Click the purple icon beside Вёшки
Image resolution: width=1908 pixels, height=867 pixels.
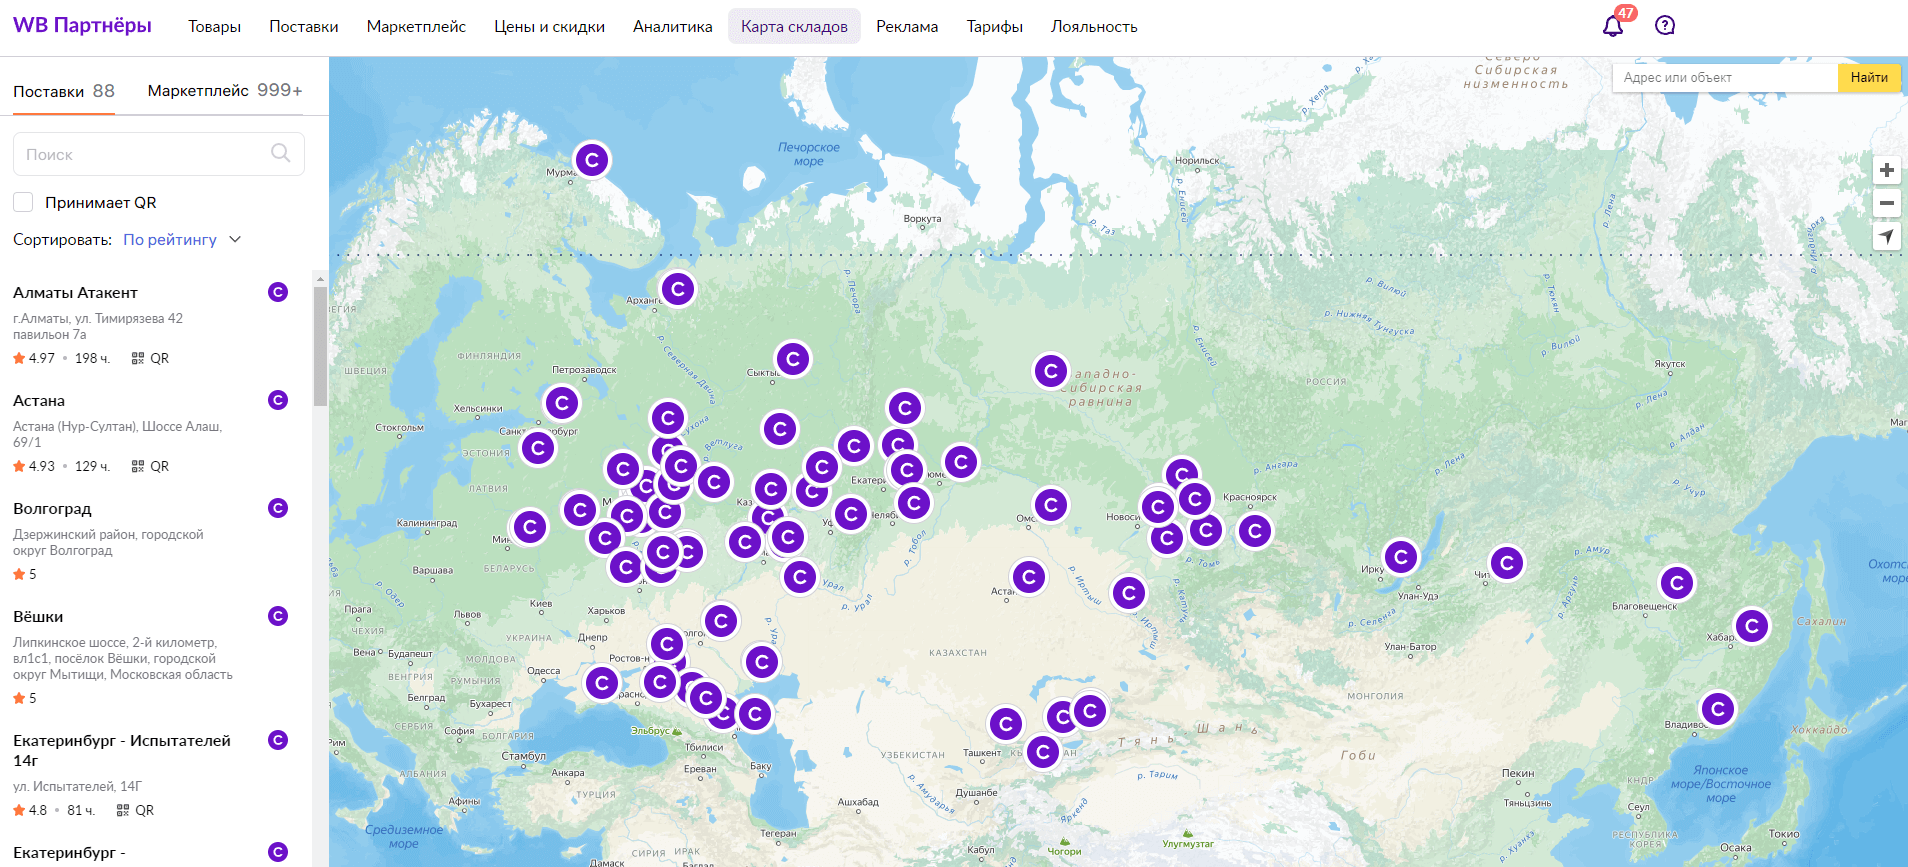point(278,616)
